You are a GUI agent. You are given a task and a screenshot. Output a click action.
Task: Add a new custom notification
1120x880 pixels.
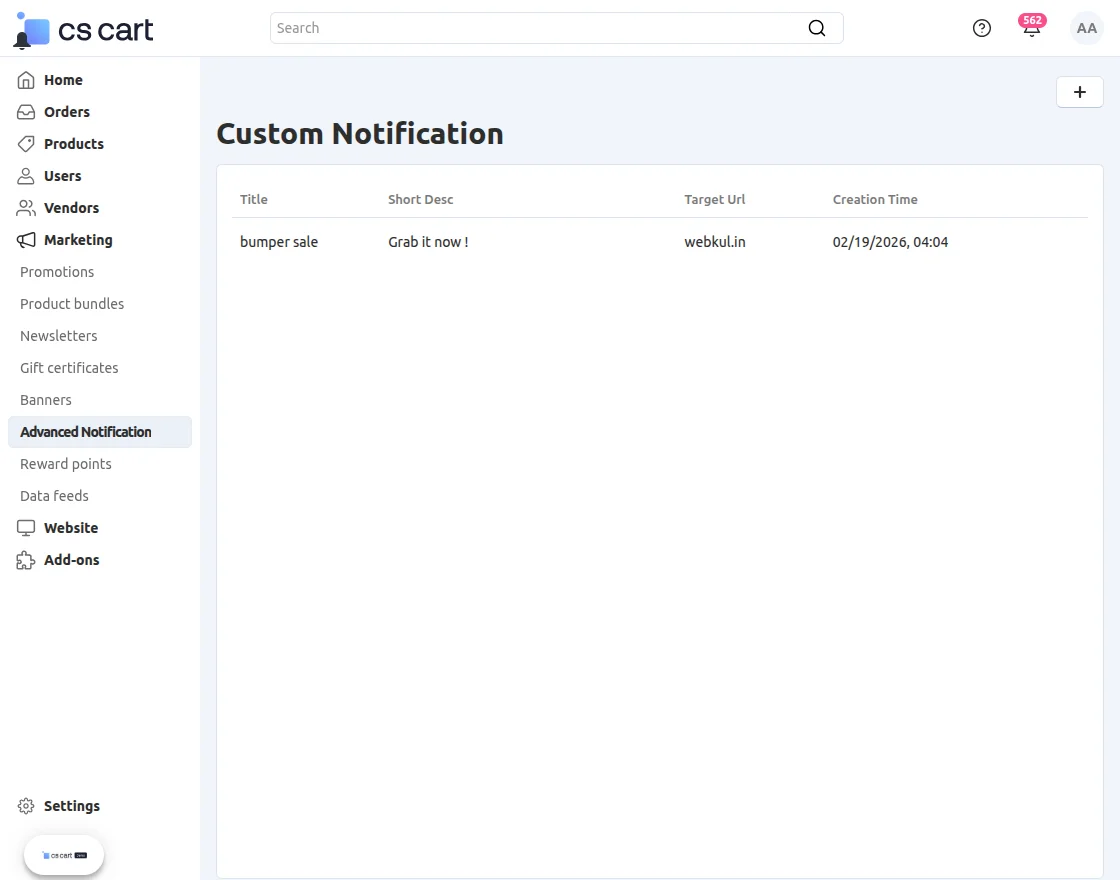[x=1079, y=92]
